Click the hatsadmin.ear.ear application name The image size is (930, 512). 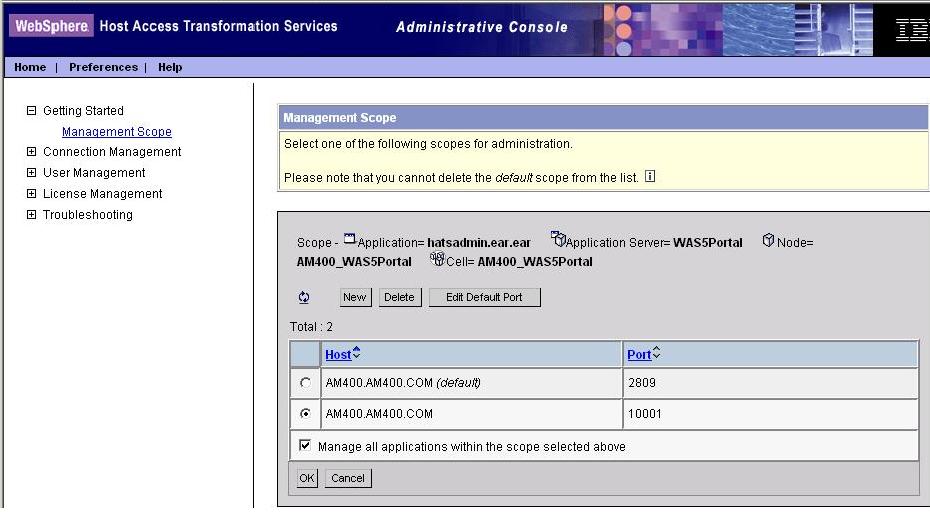click(479, 243)
